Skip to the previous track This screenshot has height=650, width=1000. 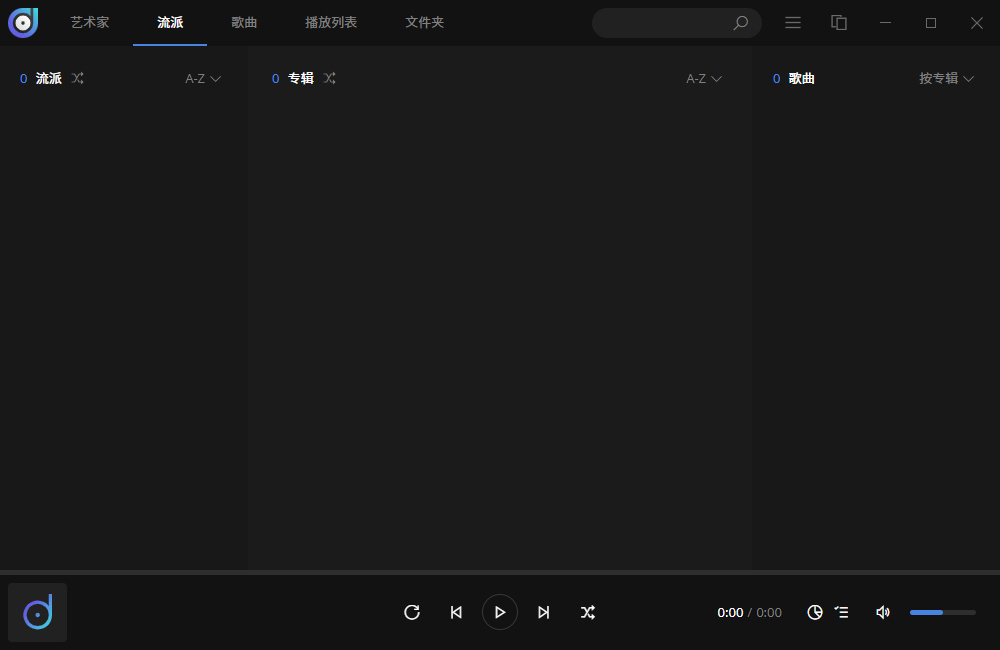point(456,612)
